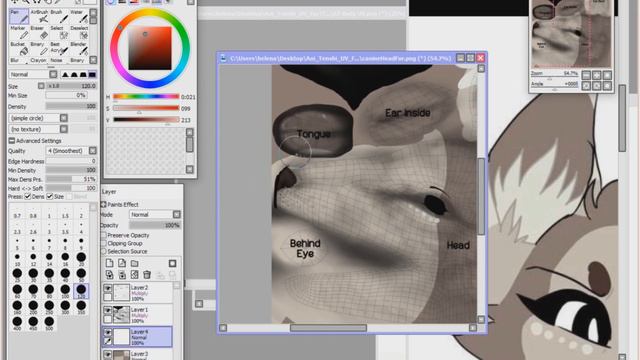Hide Layer4 using its eye icon

click(108, 332)
